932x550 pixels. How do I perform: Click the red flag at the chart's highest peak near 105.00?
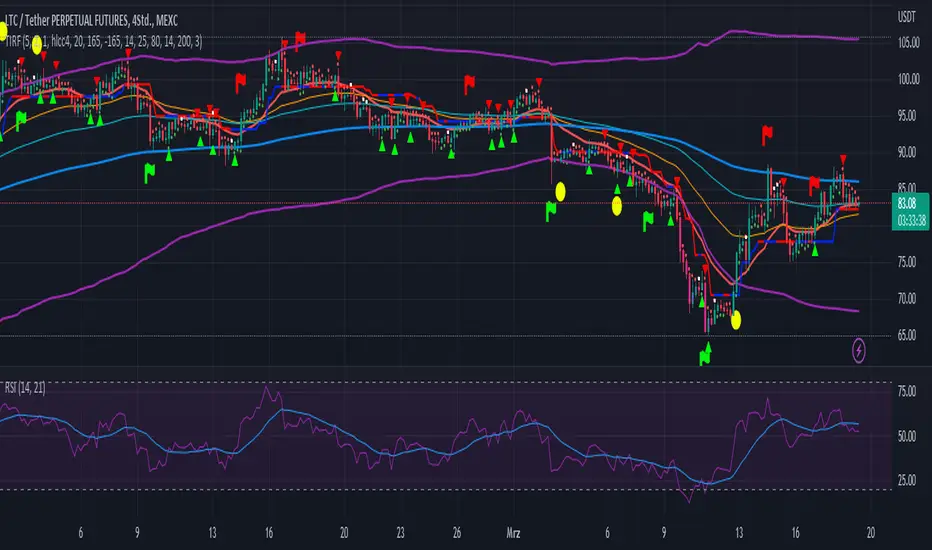pyautogui.click(x=300, y=39)
